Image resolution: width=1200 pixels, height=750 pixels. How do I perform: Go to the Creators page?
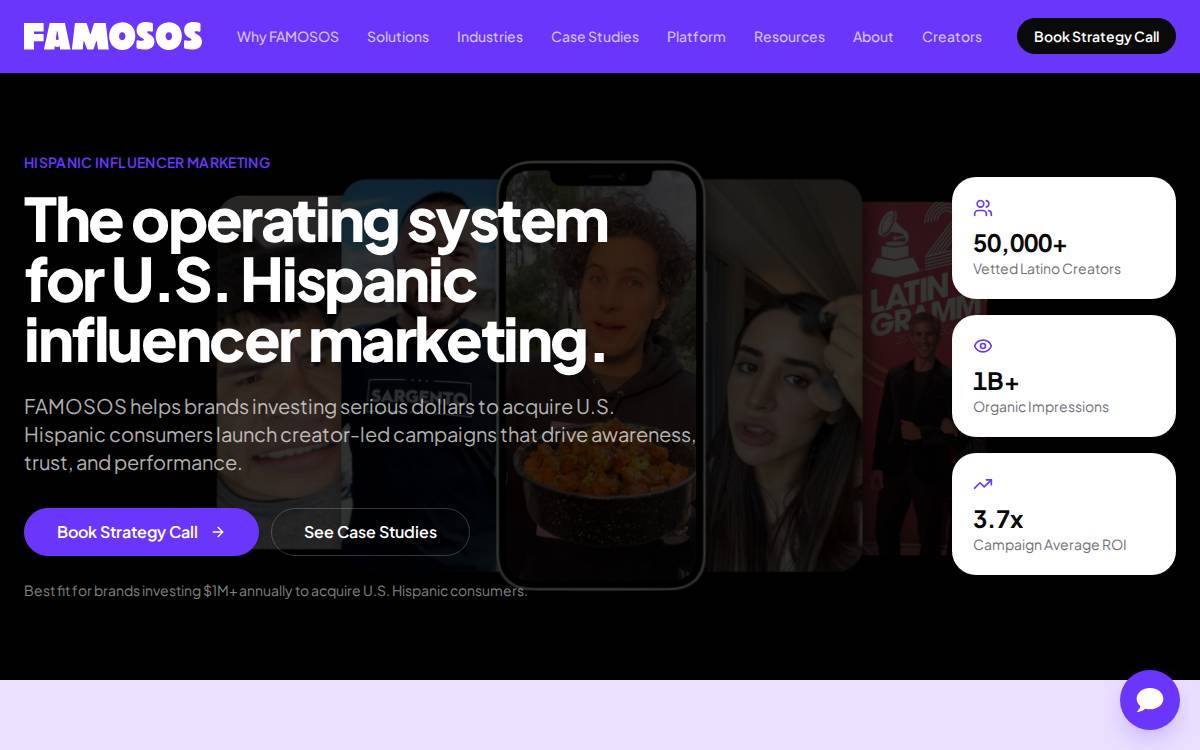(x=952, y=37)
